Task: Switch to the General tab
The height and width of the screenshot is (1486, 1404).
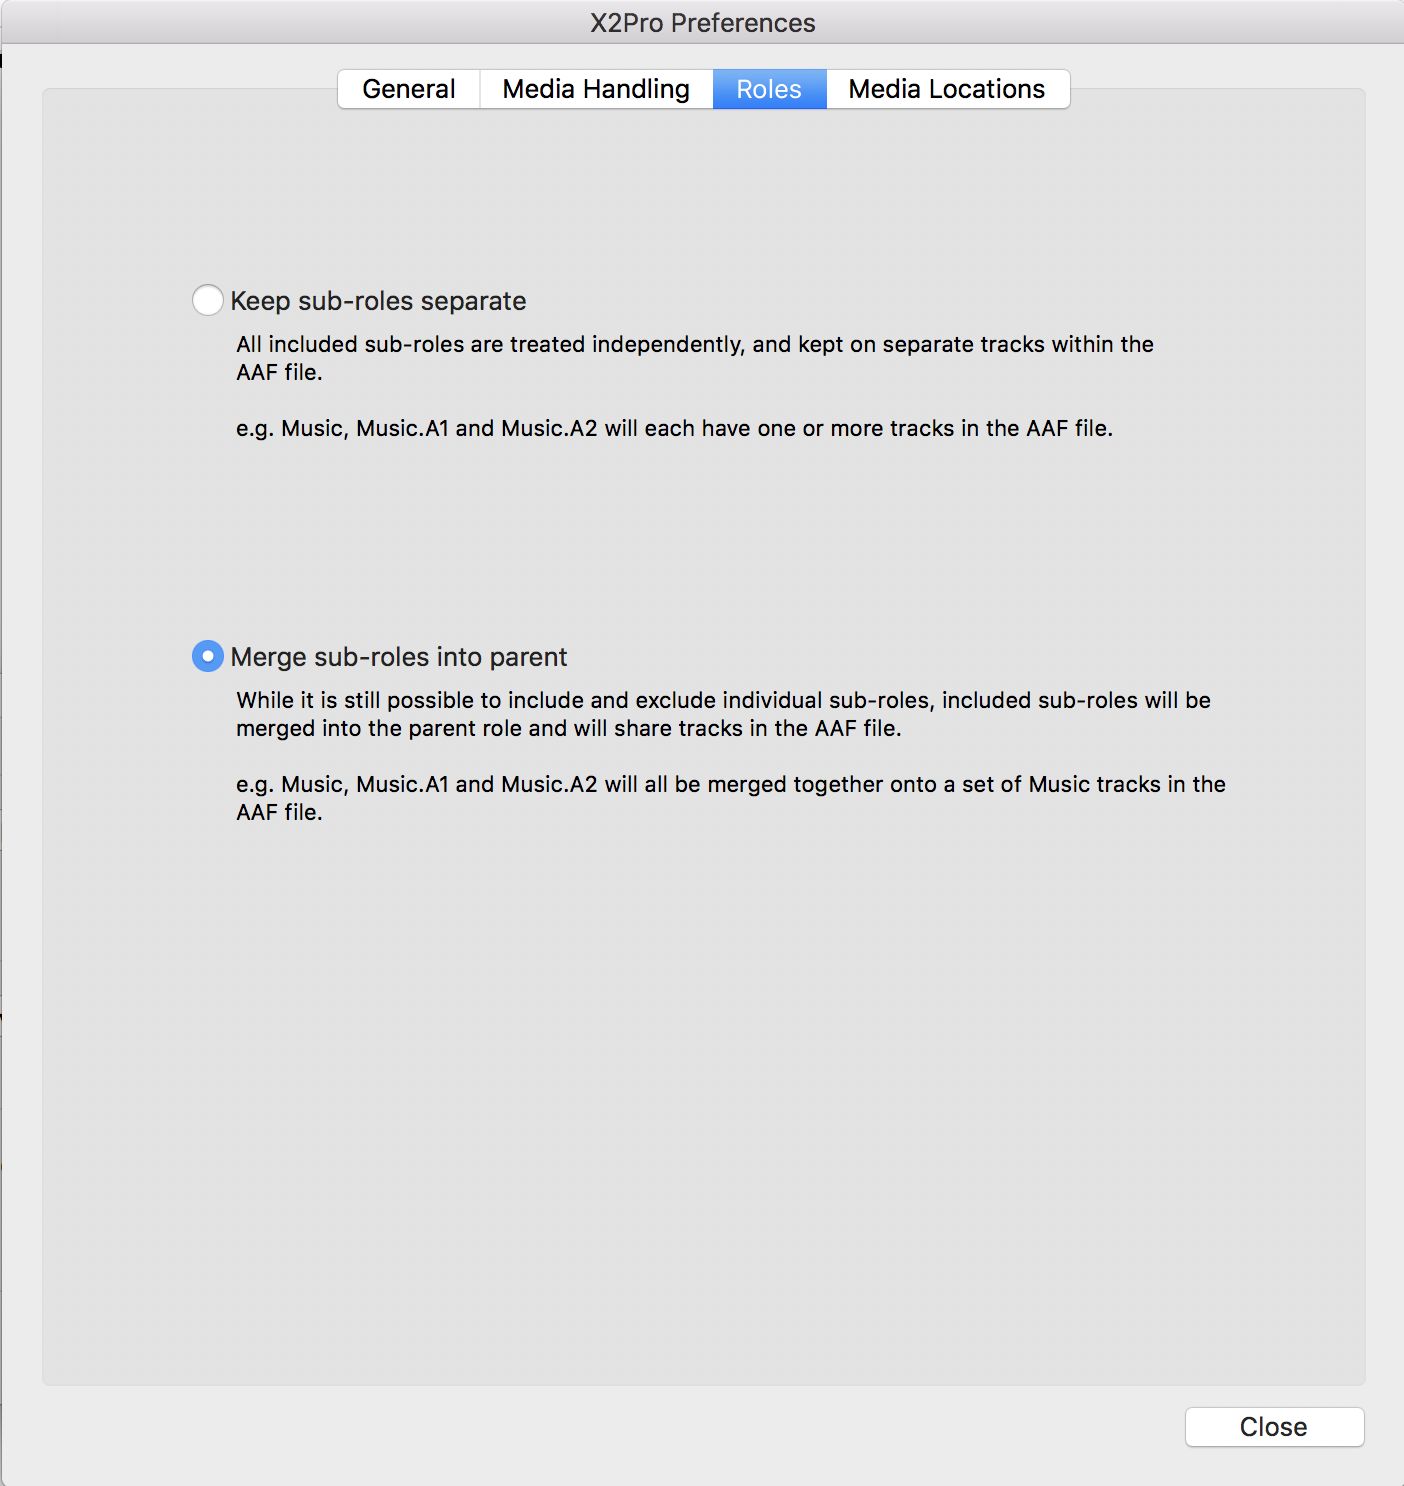Action: click(409, 89)
